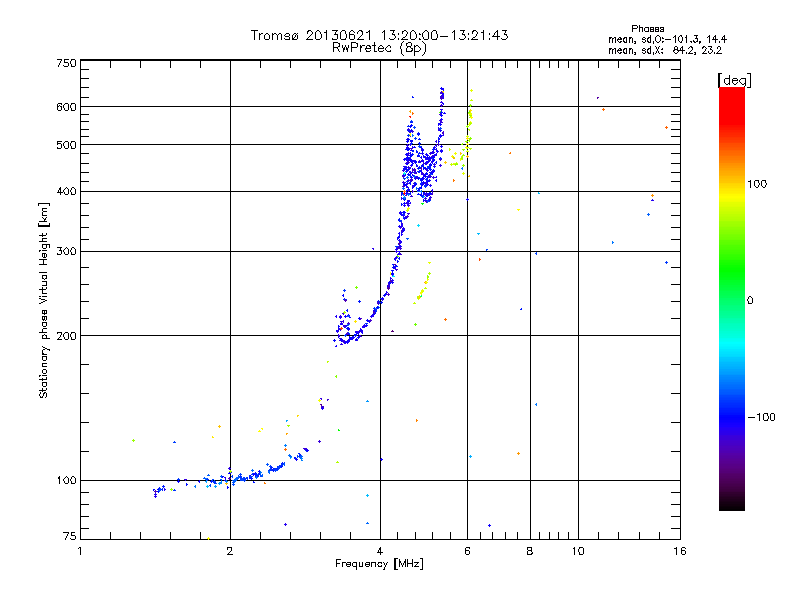
Task: Click the 'Stationary phase Virtual Height [km]' label
Action: [43, 300]
